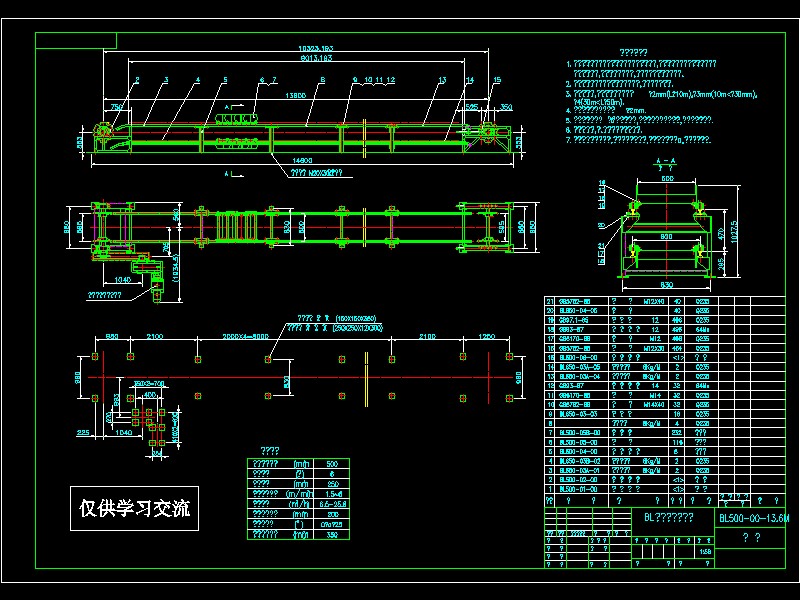The height and width of the screenshot is (600, 800).
Task: Click the drawing number BL500-00-13.6M in title block
Action: [x=754, y=518]
